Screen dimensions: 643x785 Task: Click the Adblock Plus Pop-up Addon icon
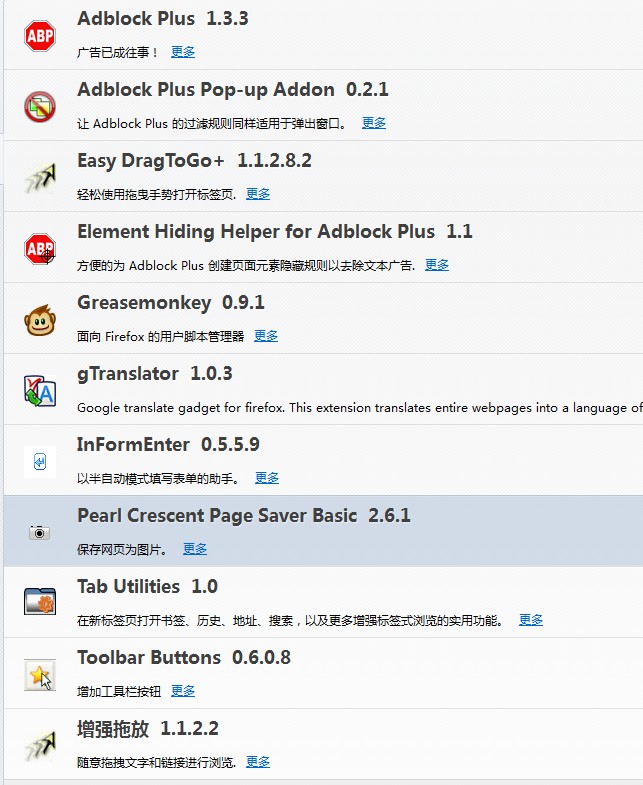coord(40,107)
